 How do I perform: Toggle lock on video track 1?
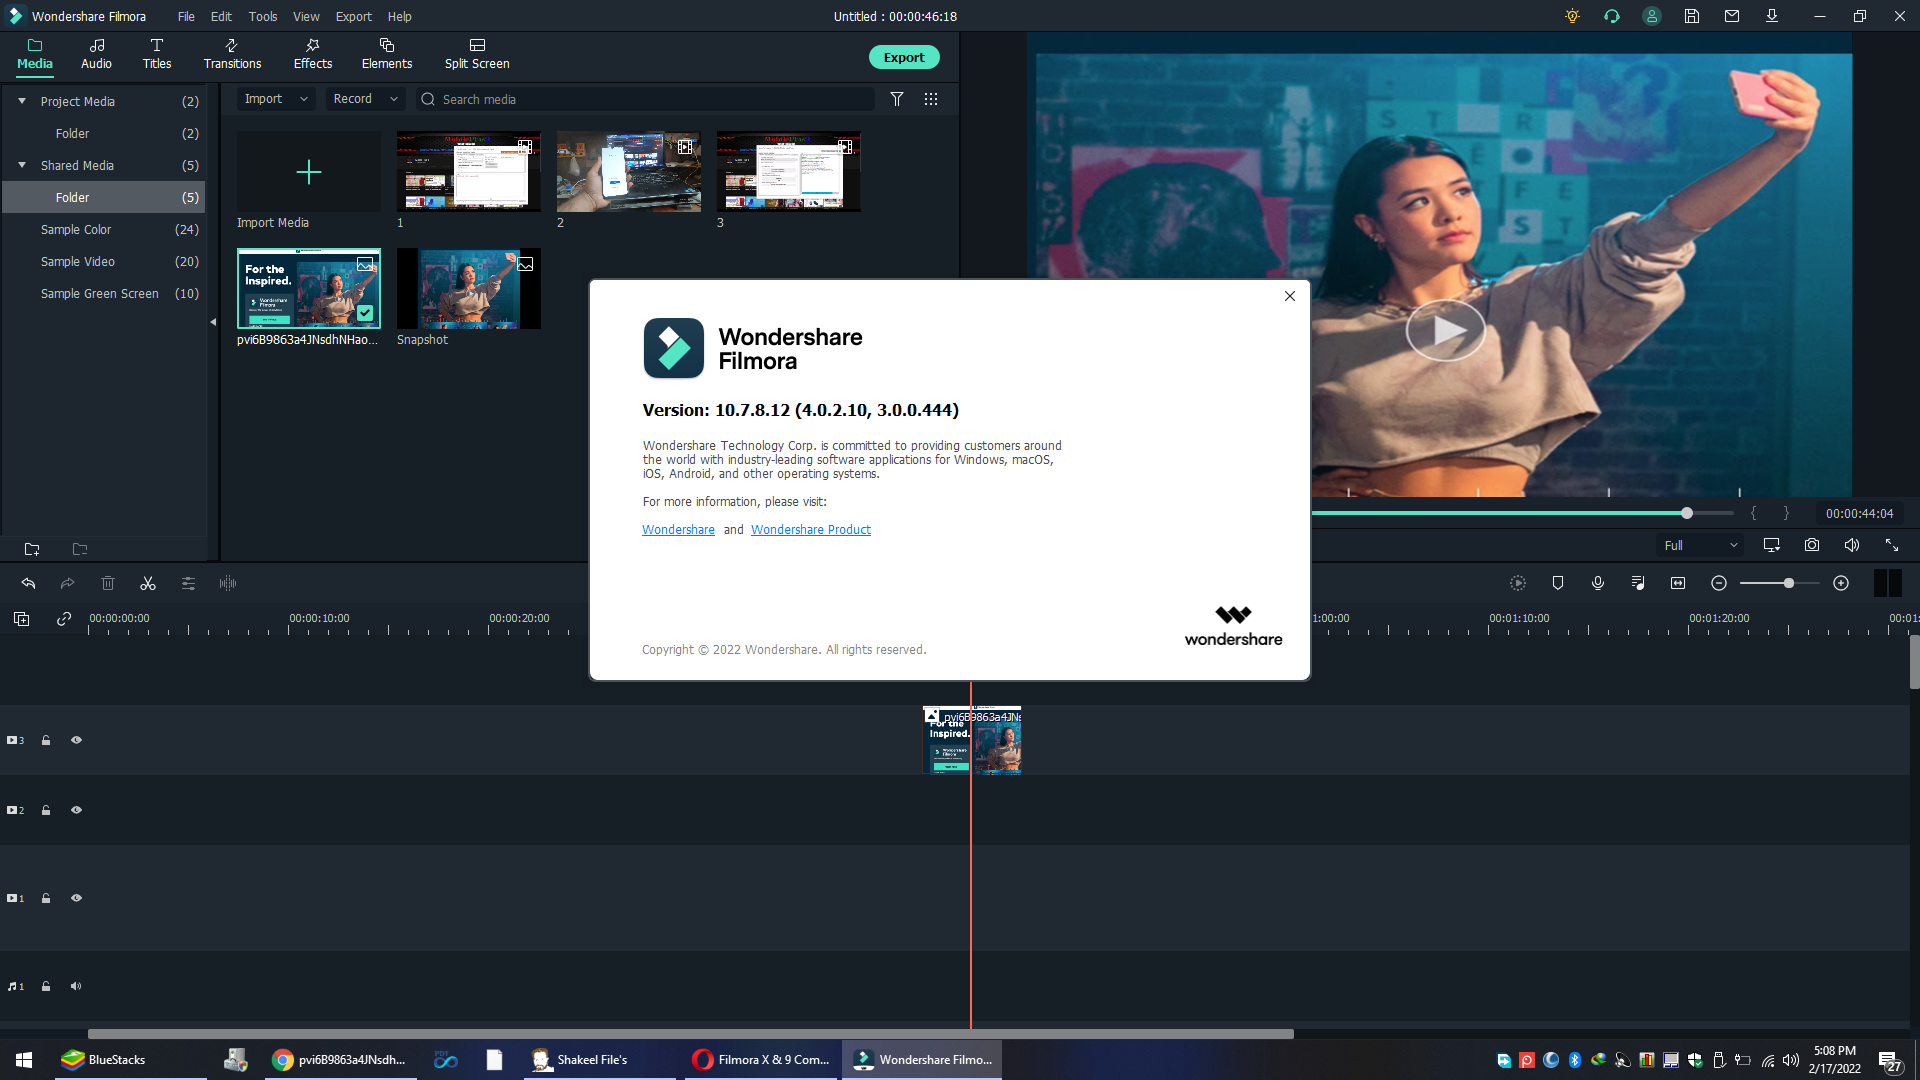coord(46,898)
